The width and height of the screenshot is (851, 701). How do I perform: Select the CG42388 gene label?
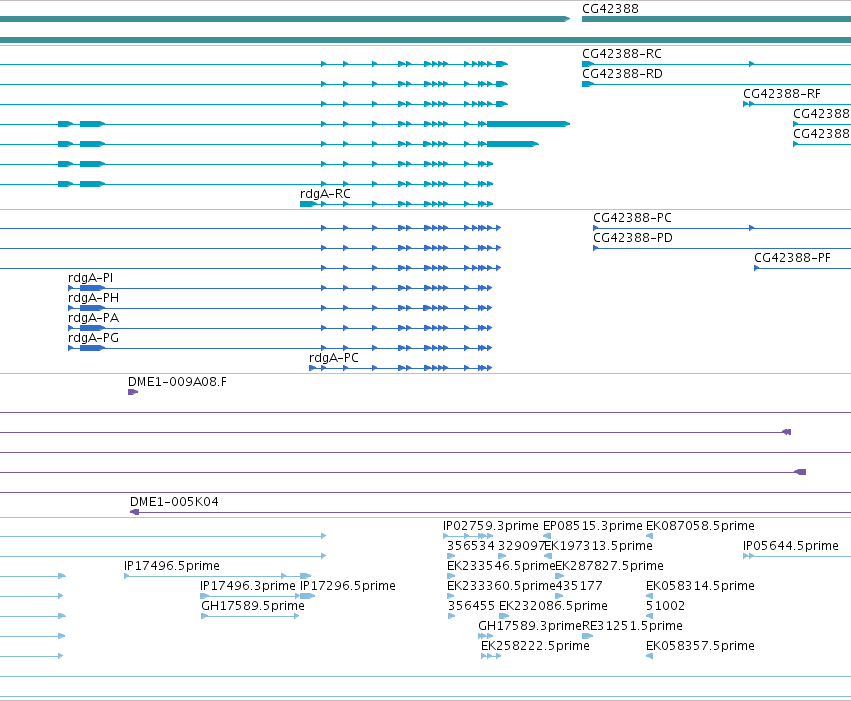coord(610,9)
